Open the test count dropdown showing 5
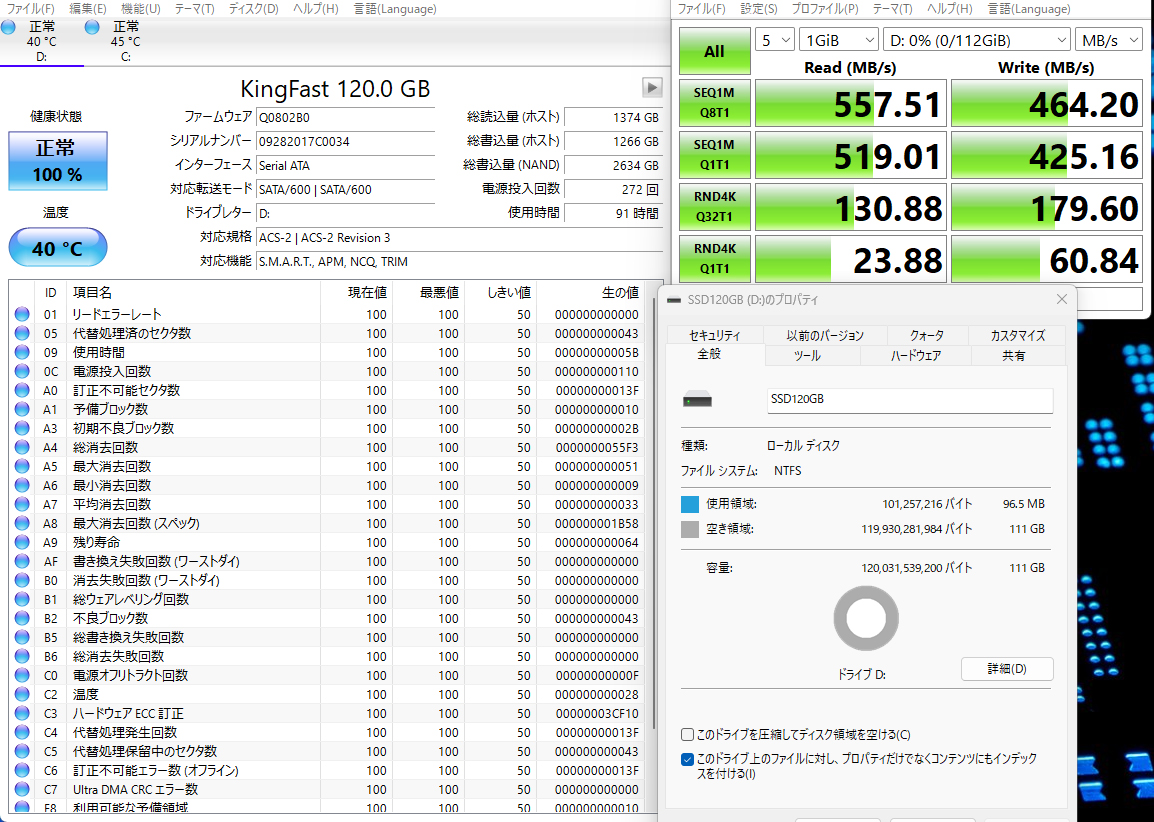The width and height of the screenshot is (1154, 822). 775,40
